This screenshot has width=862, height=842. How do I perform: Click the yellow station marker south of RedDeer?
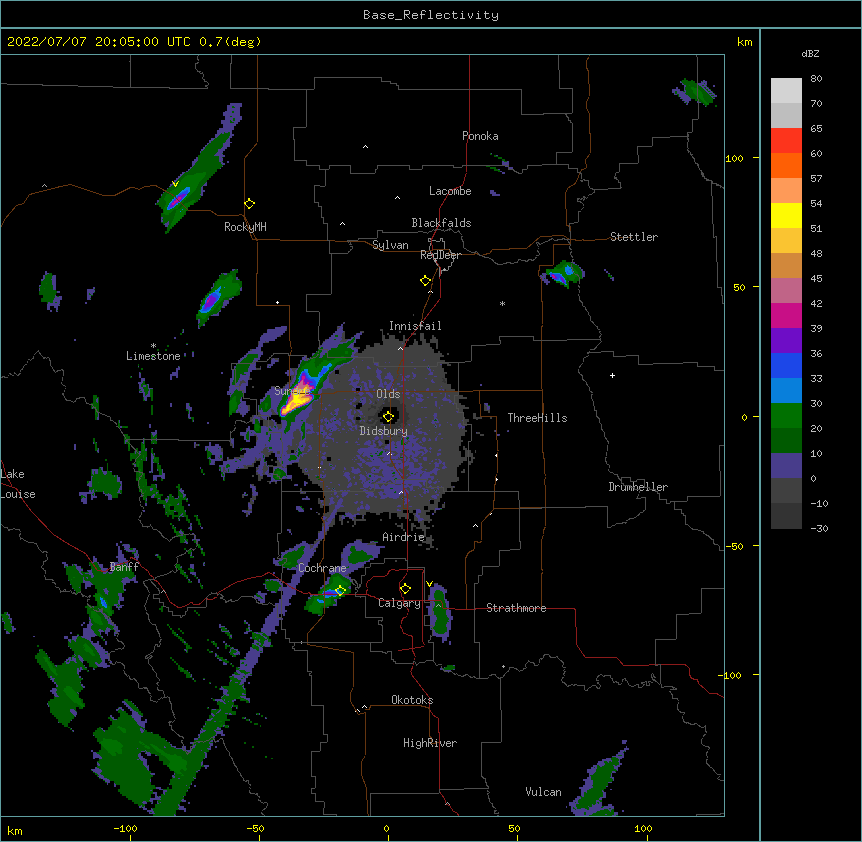tap(425, 281)
